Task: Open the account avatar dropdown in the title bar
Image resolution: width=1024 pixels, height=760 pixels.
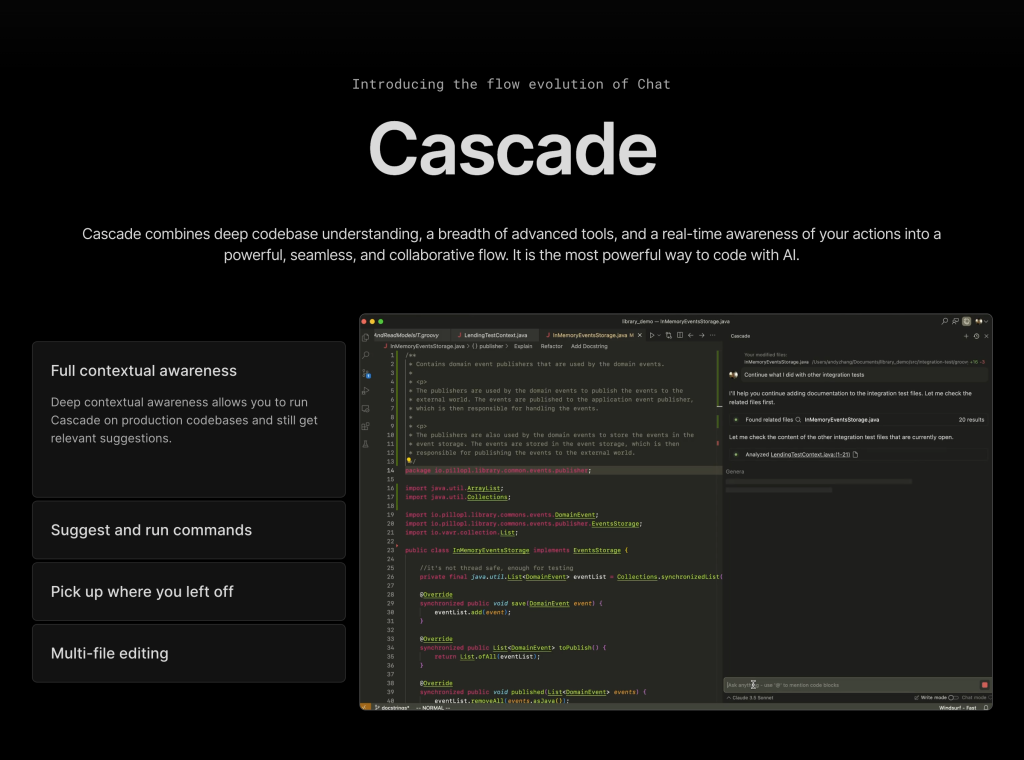Action: (x=982, y=321)
